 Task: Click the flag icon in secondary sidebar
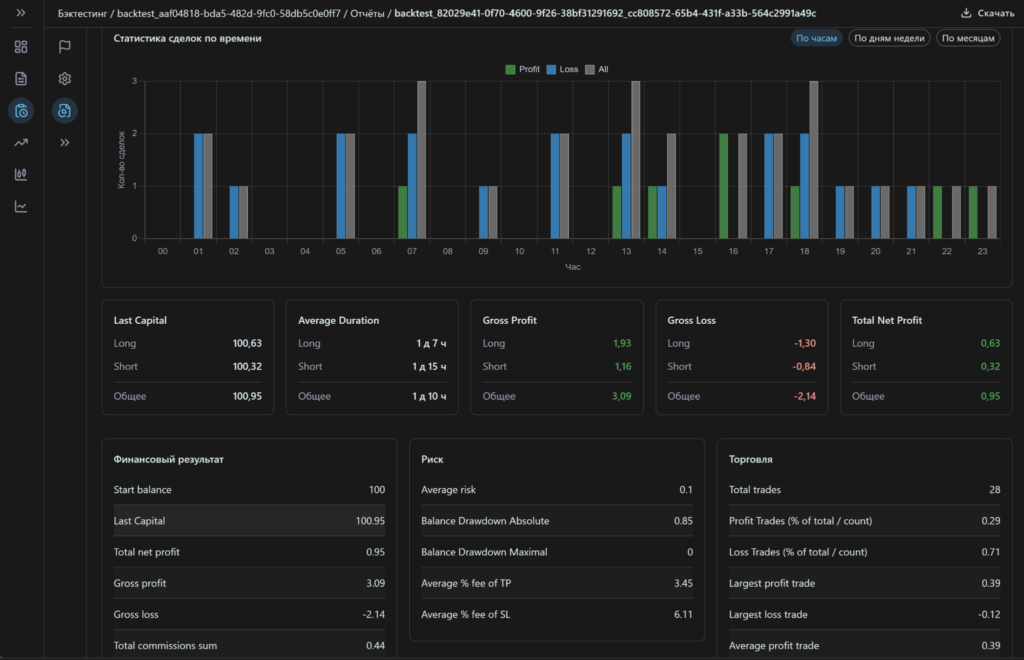[x=64, y=46]
